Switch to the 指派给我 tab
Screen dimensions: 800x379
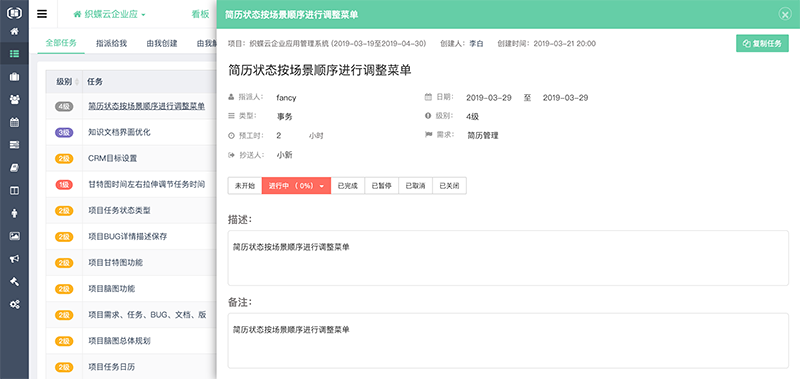111,43
